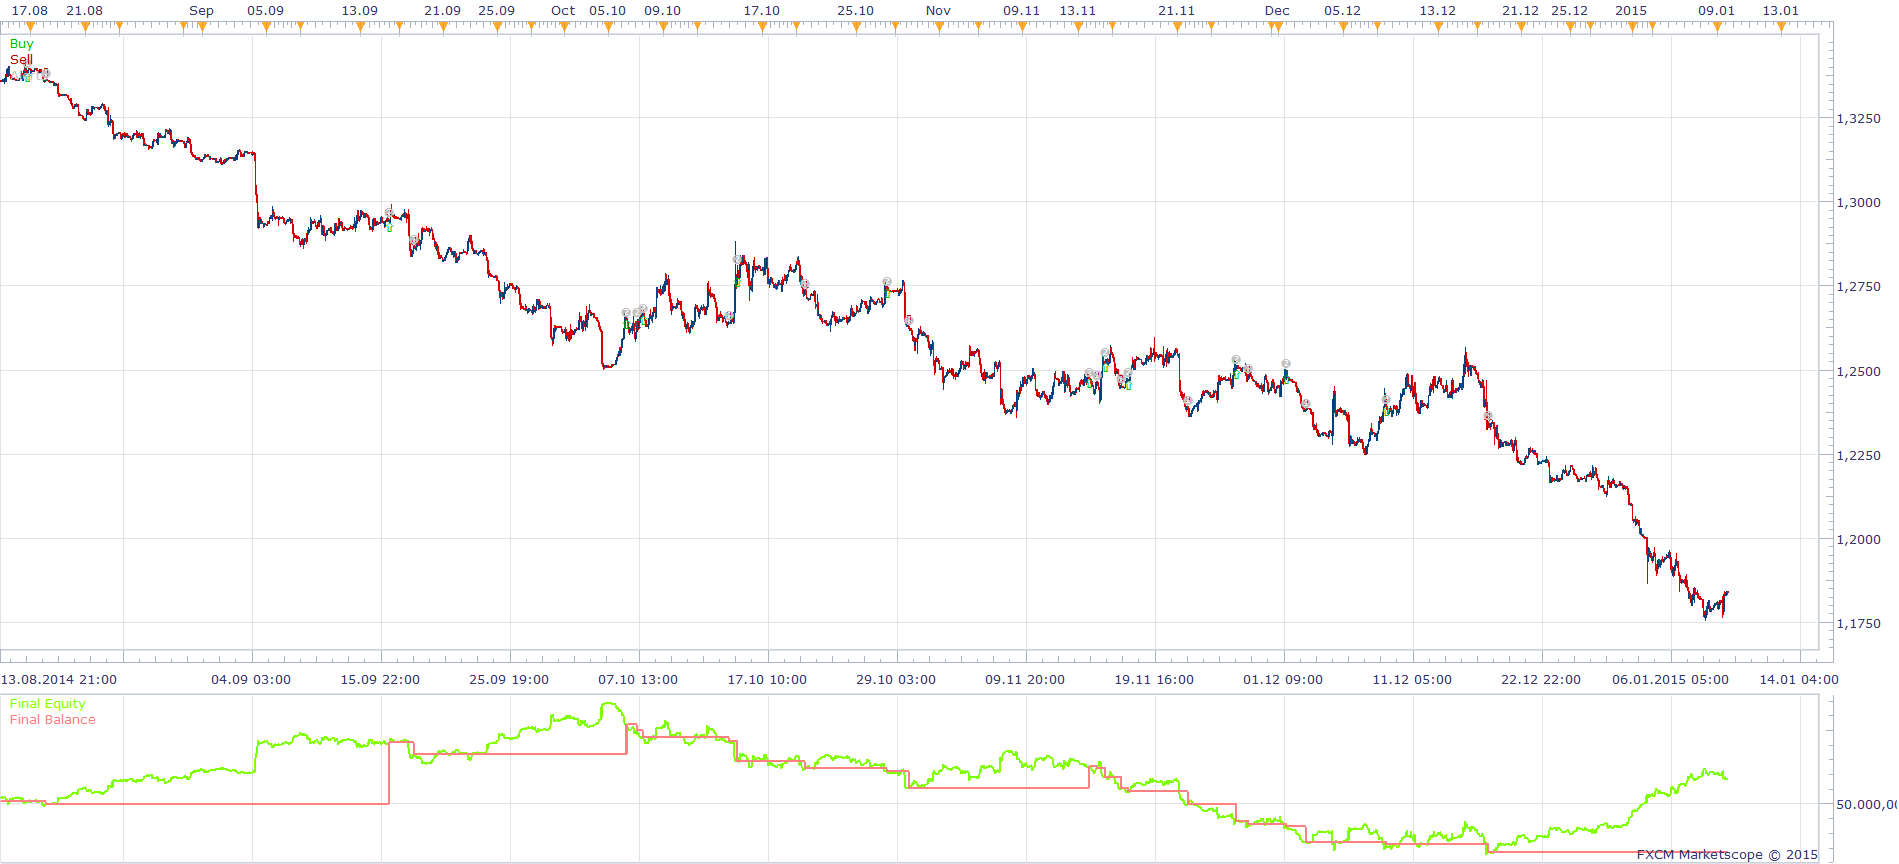This screenshot has height=864, width=1899.
Task: Click the 1,2250 price axis label
Action: pos(1859,456)
